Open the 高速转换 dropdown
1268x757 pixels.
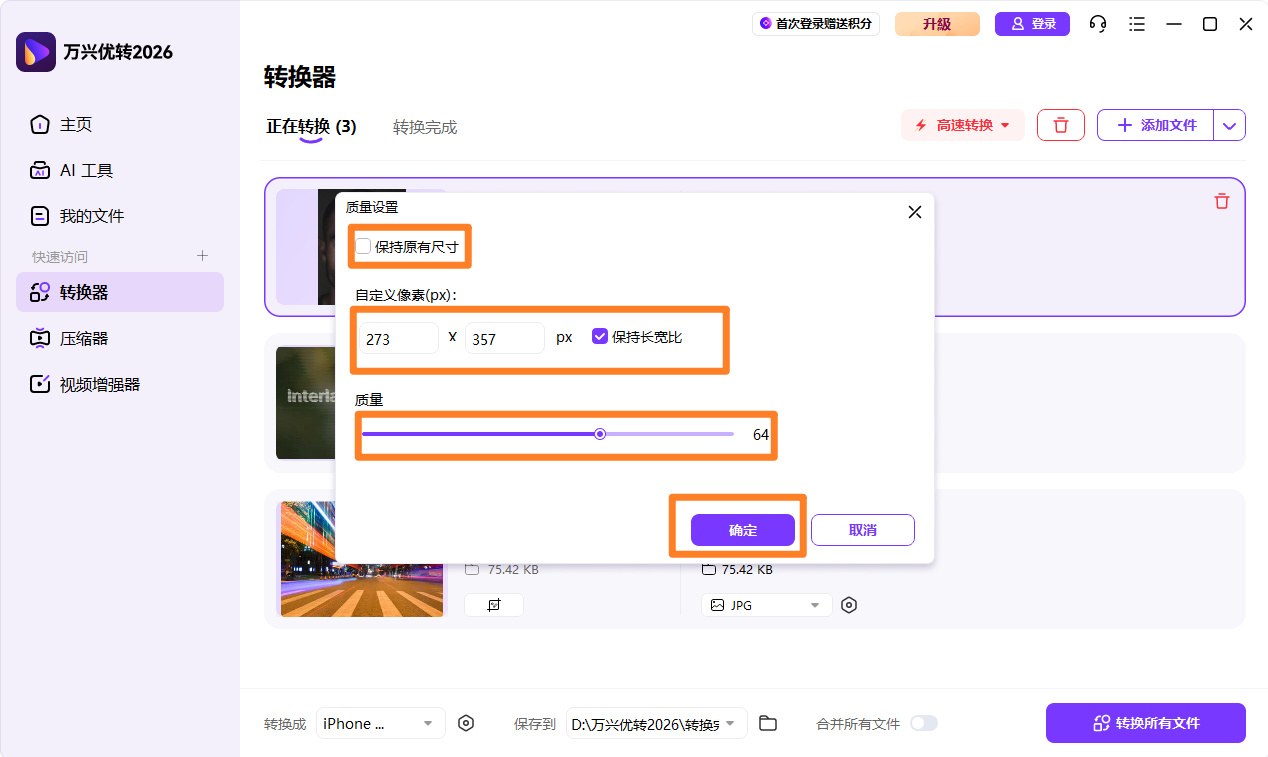point(962,125)
